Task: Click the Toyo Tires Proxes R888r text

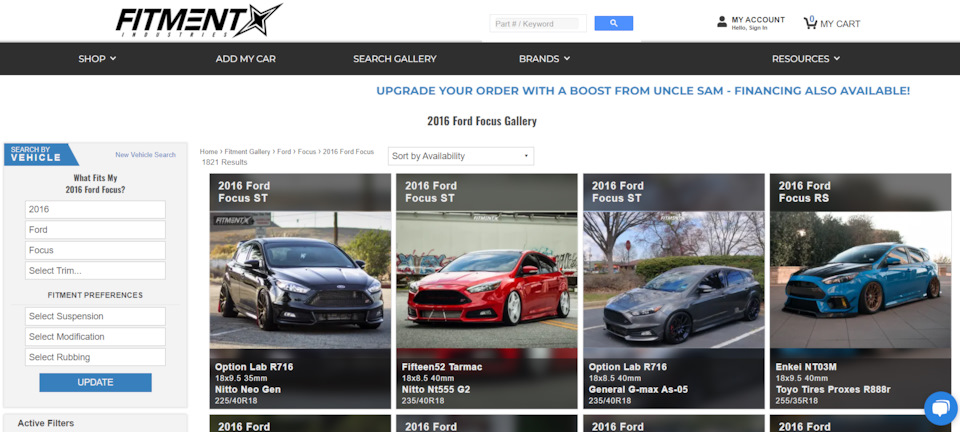Action: 833,389
